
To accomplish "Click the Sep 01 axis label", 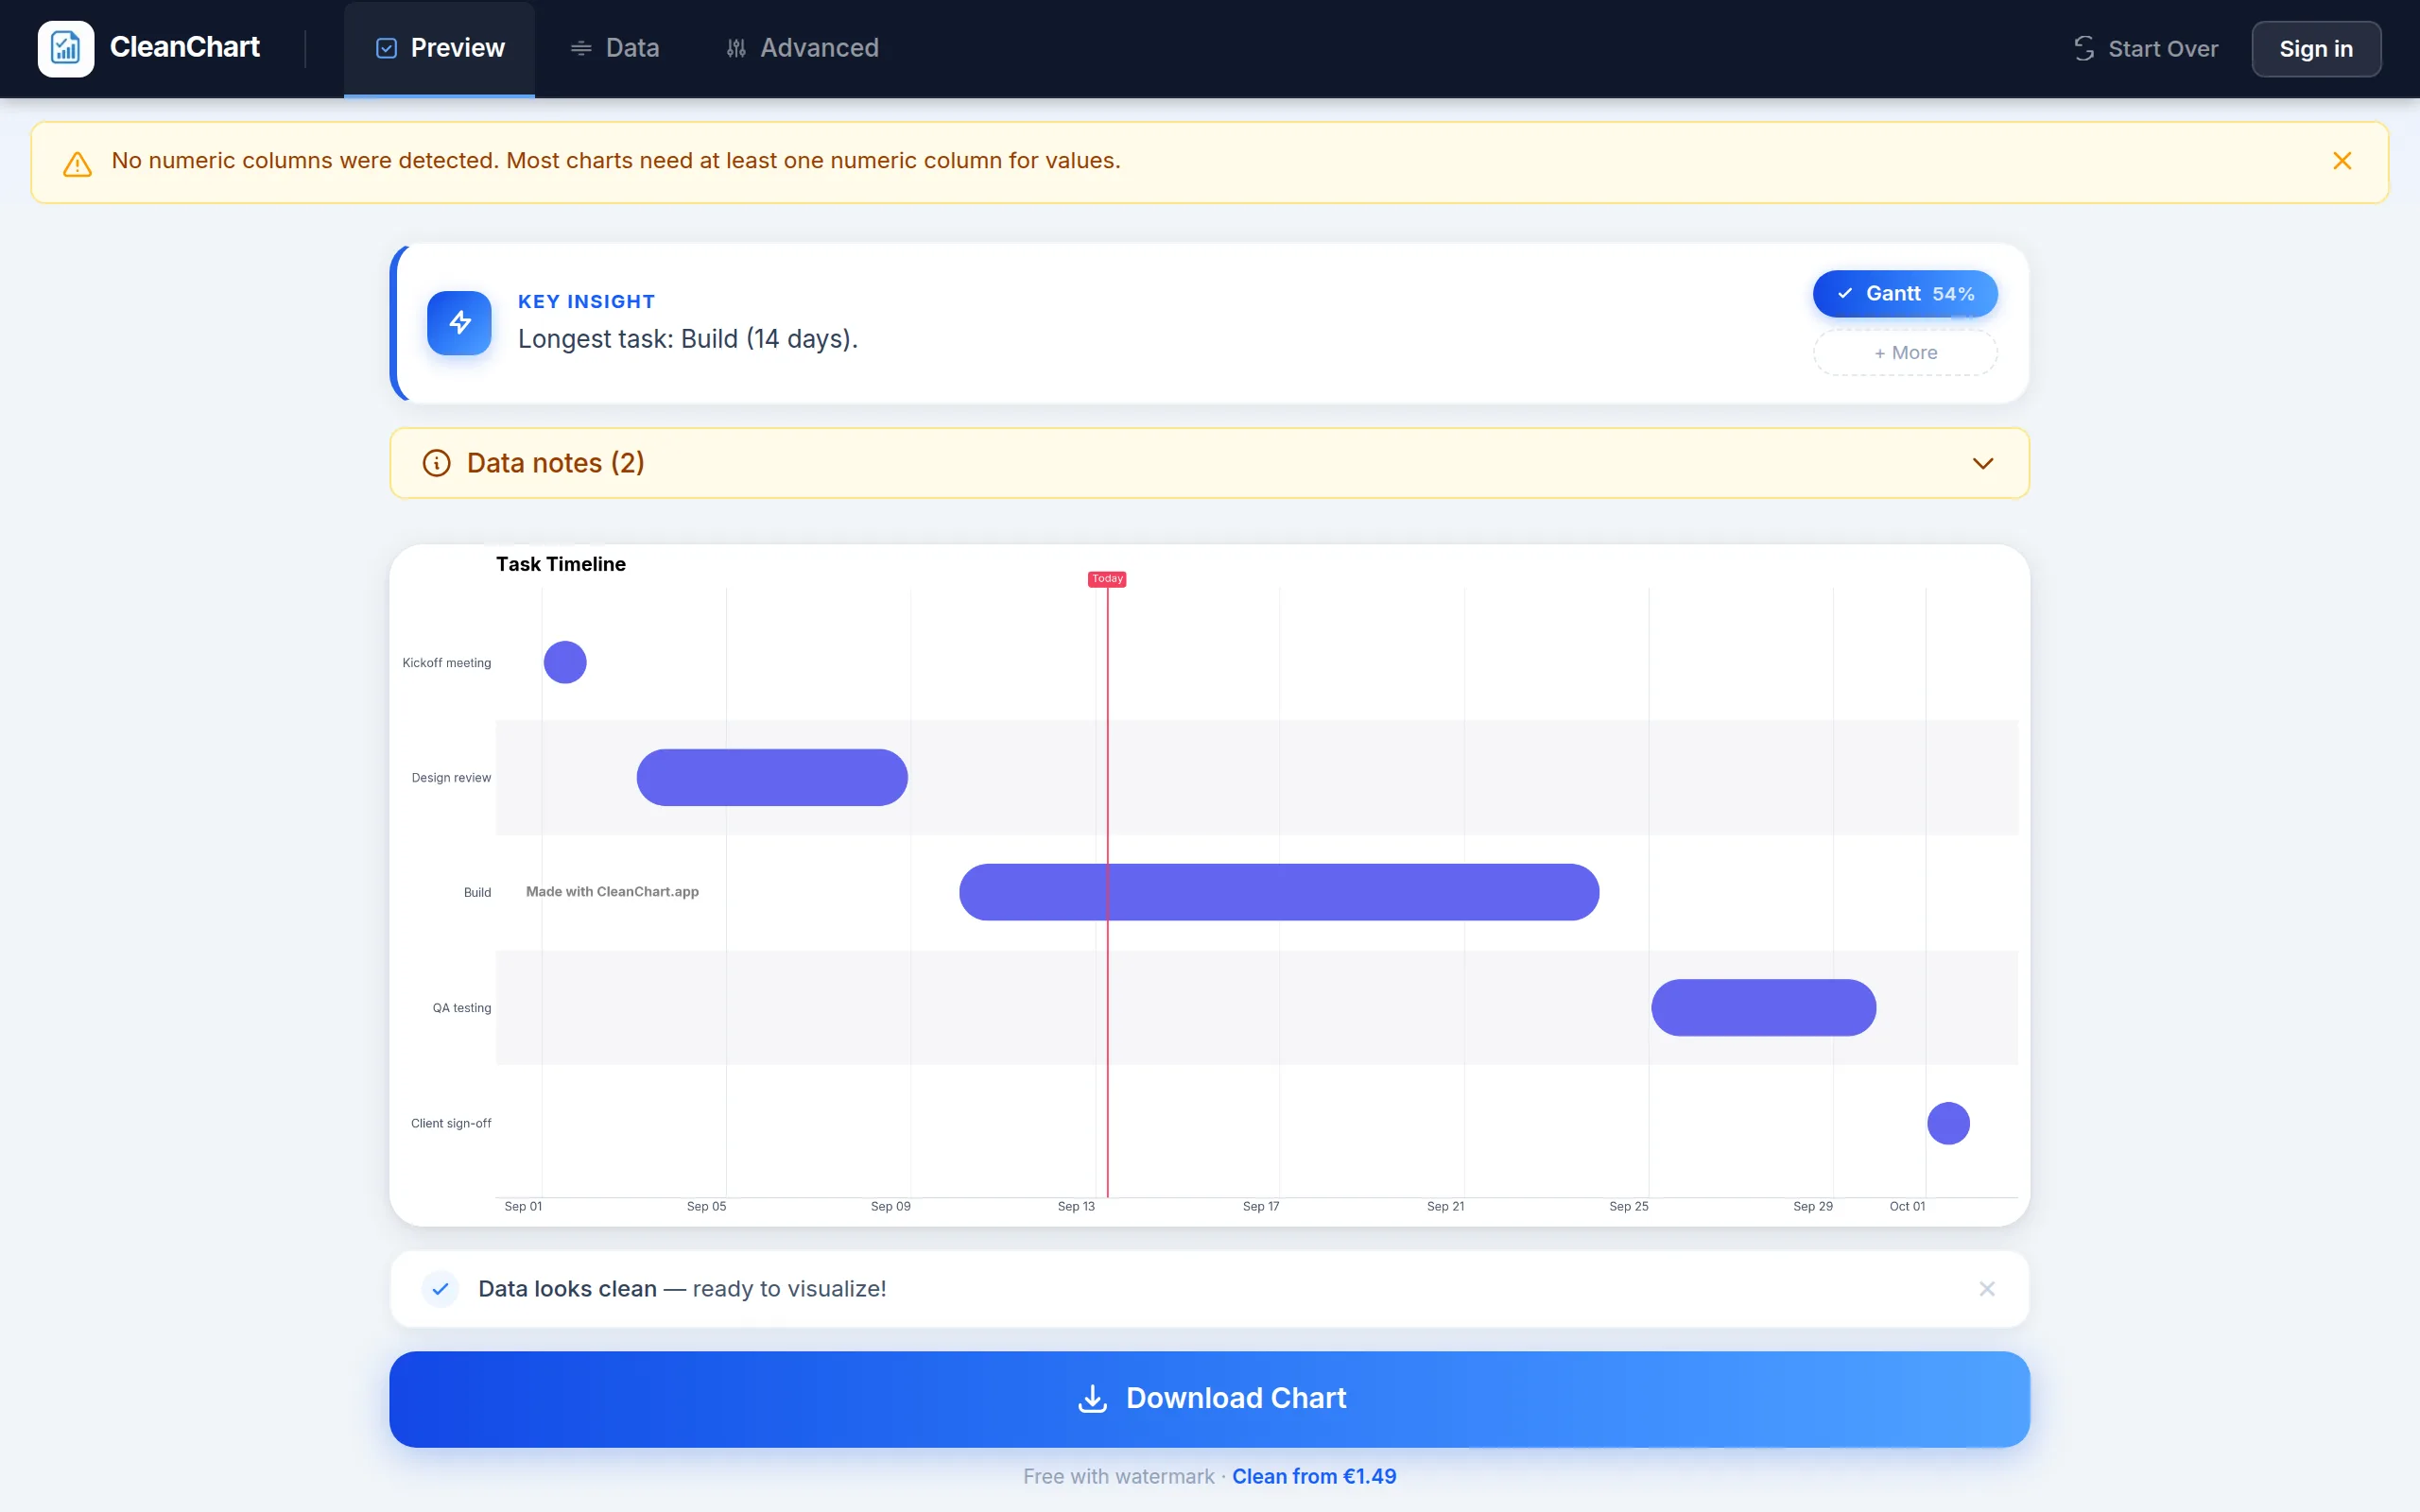I will [523, 1207].
